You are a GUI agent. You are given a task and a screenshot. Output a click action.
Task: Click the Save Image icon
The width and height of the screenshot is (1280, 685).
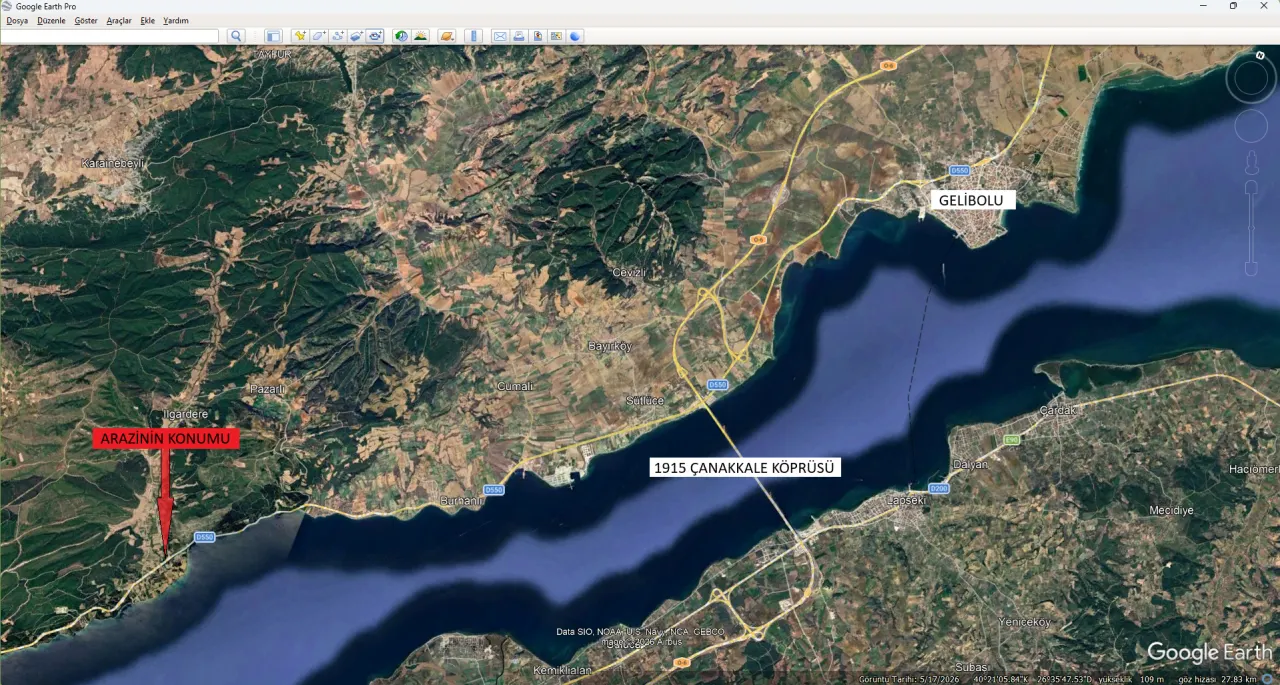tap(538, 36)
